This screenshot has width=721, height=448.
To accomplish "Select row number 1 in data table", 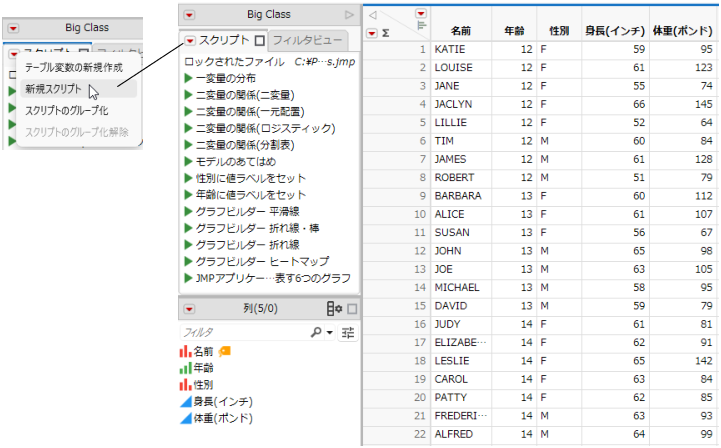I will click(397, 49).
